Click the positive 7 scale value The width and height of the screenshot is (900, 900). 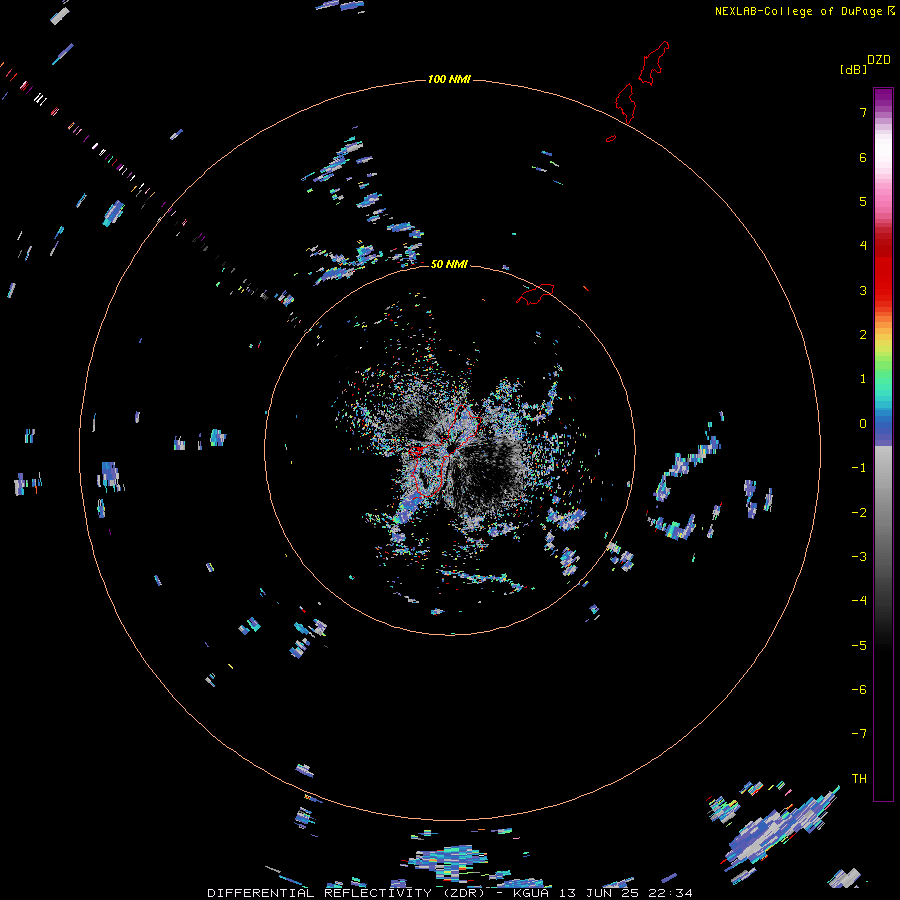coord(863,112)
